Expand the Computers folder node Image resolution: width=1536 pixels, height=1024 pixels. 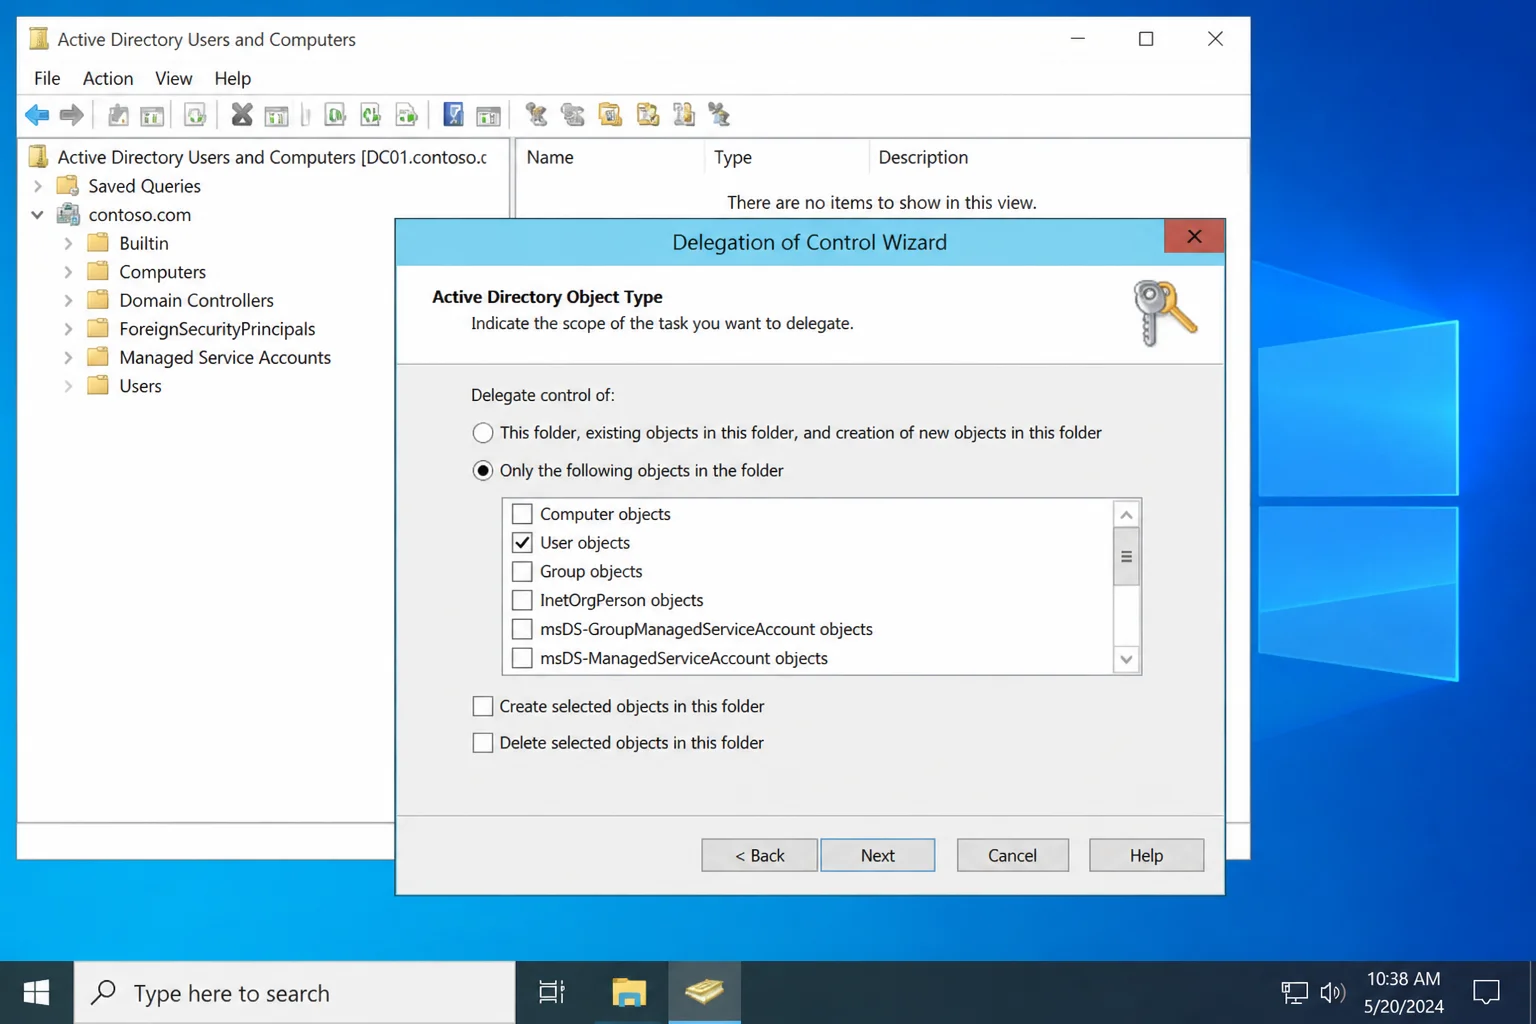(68, 272)
